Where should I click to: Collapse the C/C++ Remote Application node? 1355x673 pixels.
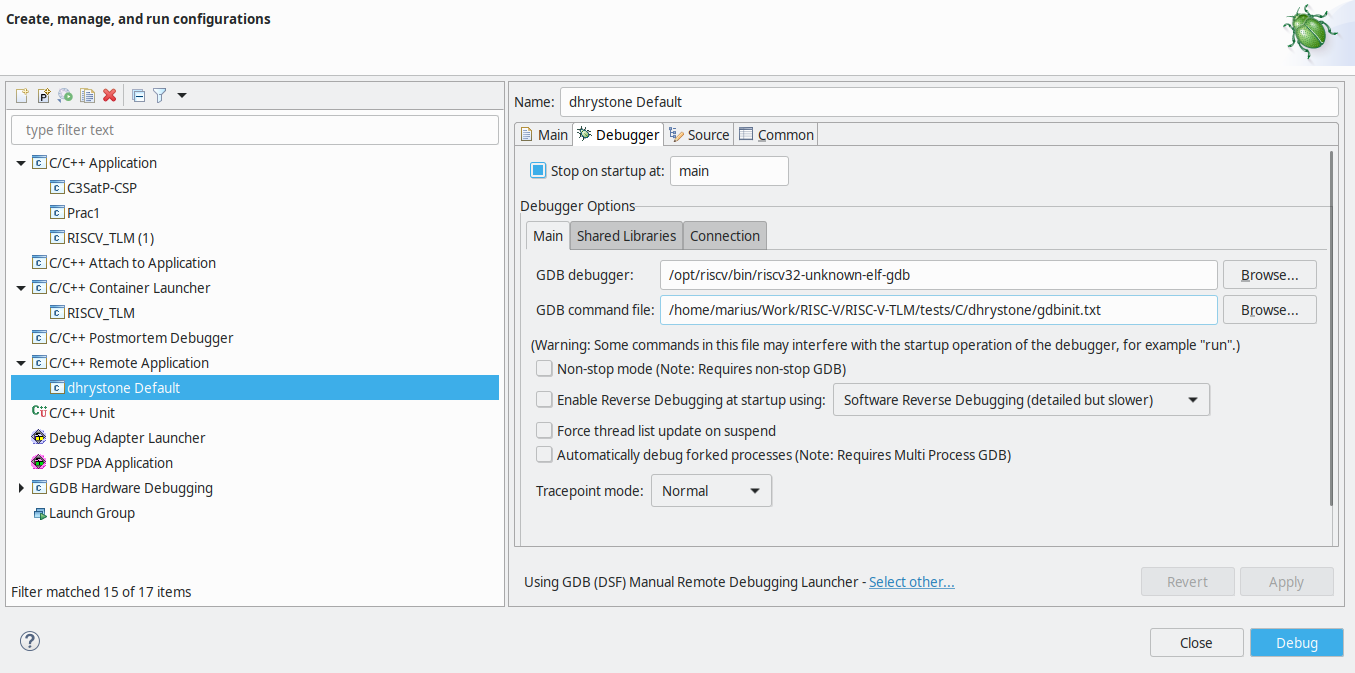click(x=21, y=363)
